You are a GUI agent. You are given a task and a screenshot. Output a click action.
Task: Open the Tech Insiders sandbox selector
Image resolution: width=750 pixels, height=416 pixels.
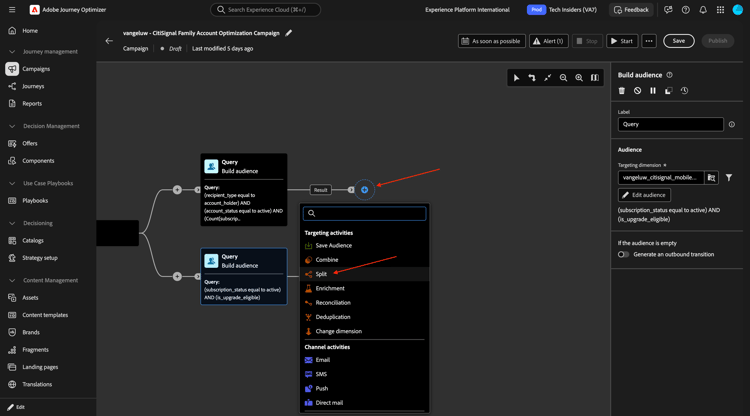pyautogui.click(x=562, y=10)
